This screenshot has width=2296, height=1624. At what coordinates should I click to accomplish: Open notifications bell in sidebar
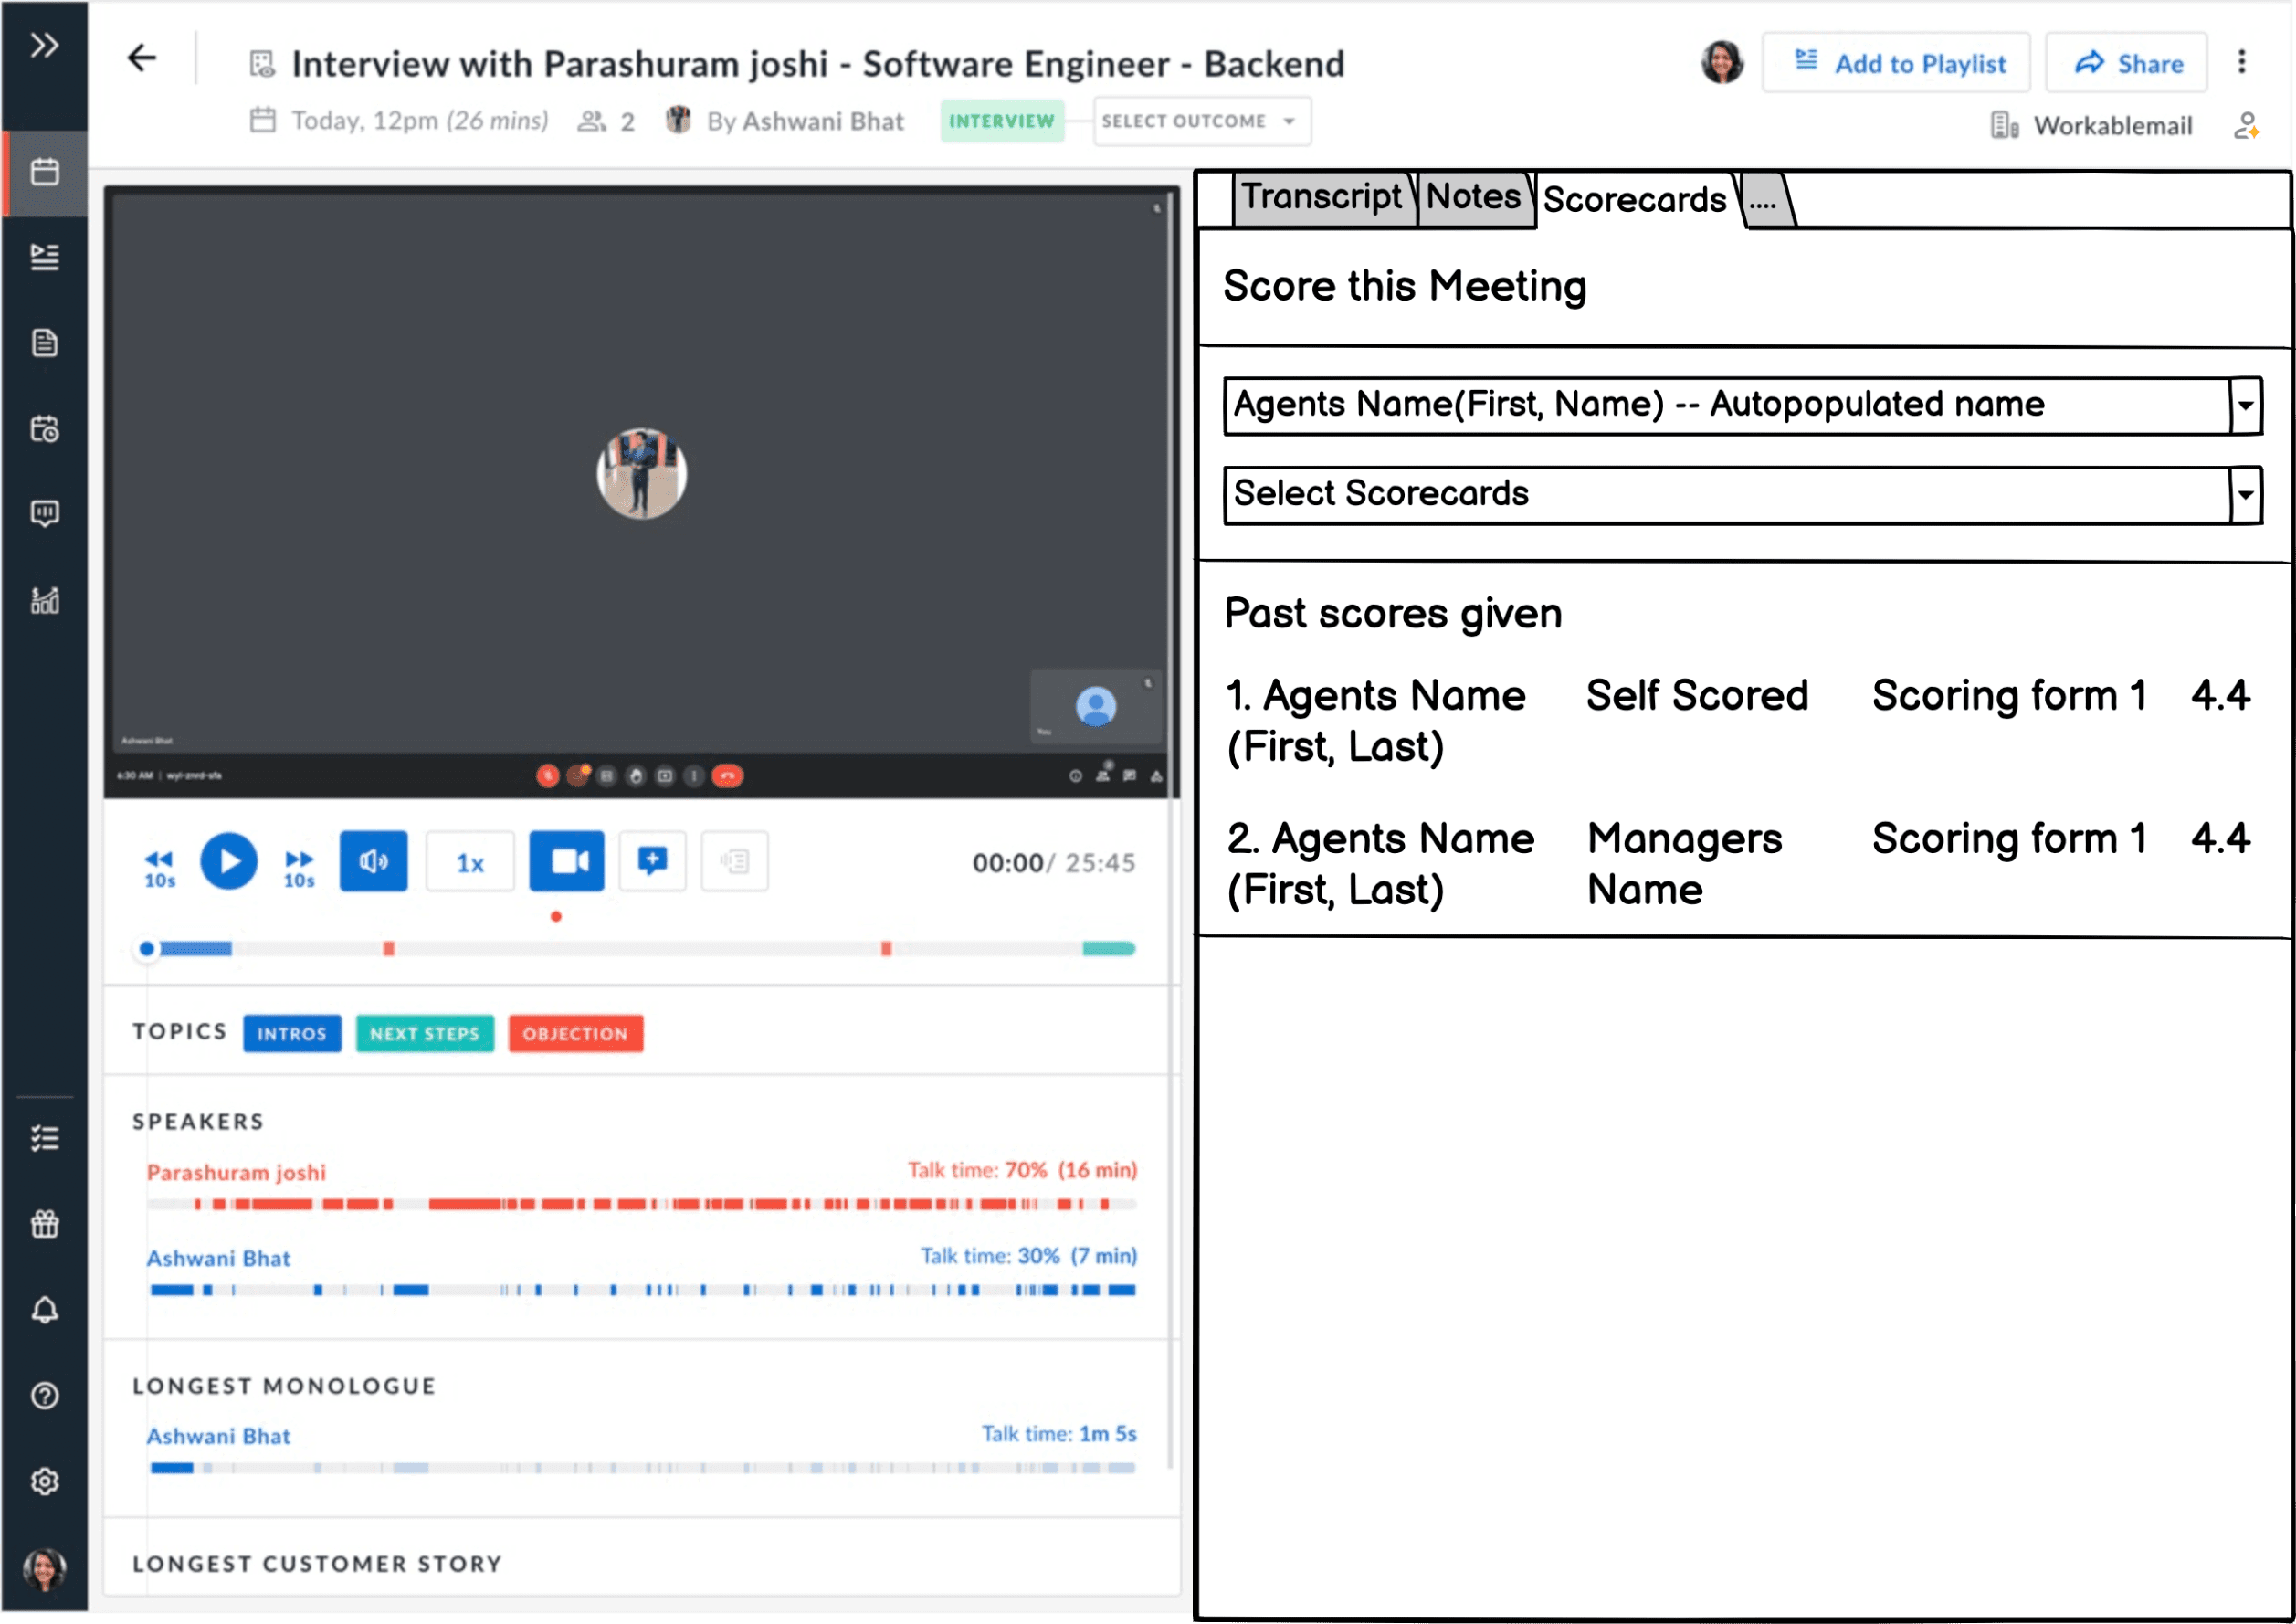[44, 1310]
